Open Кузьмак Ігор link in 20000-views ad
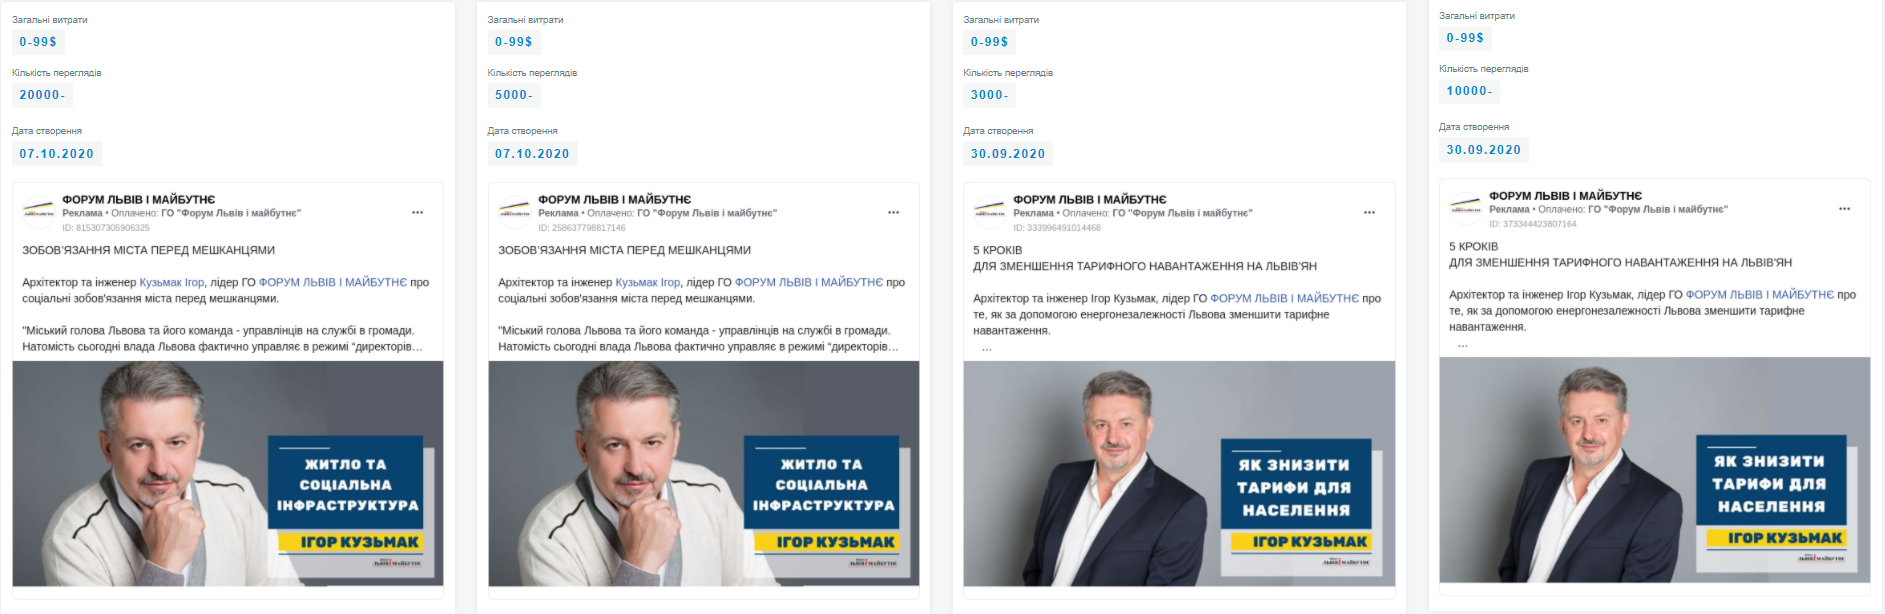The width and height of the screenshot is (1885, 614). pos(172,282)
